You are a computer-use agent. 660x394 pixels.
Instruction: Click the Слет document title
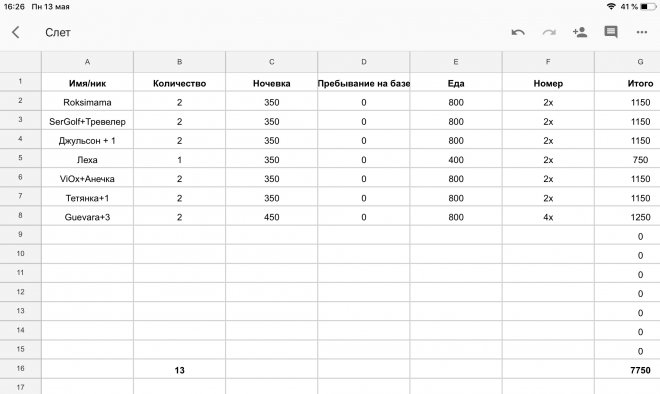(x=58, y=32)
